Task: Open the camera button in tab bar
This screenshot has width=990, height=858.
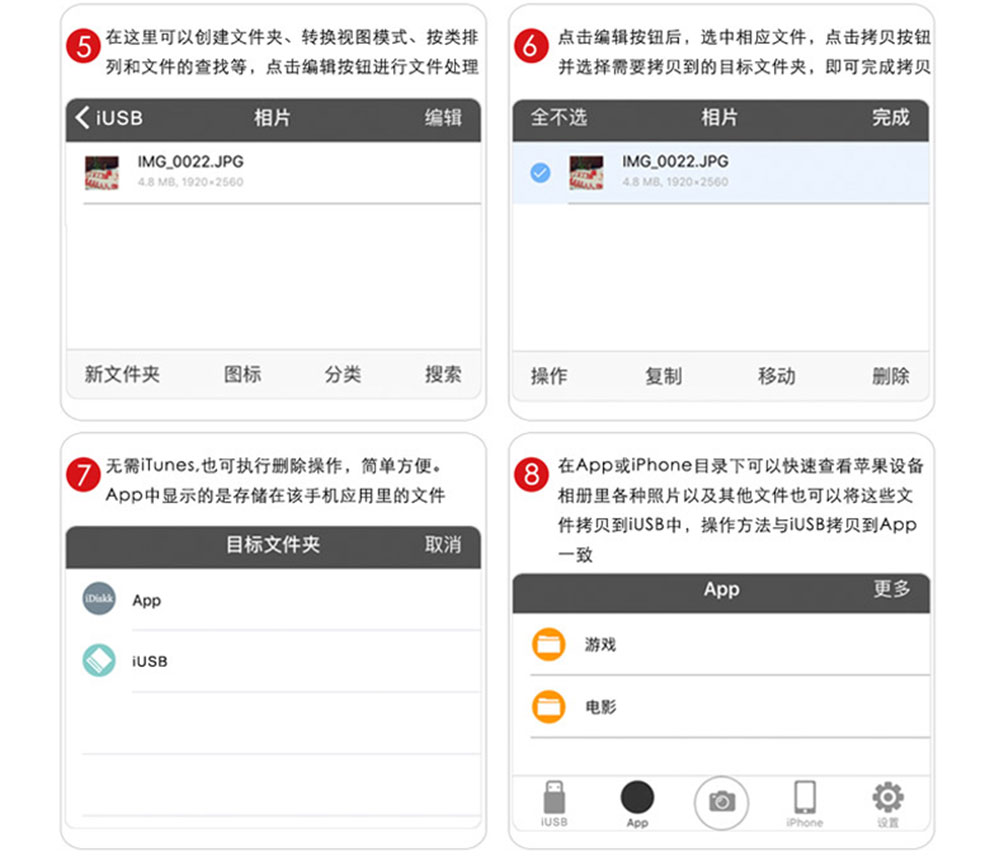Action: 721,802
